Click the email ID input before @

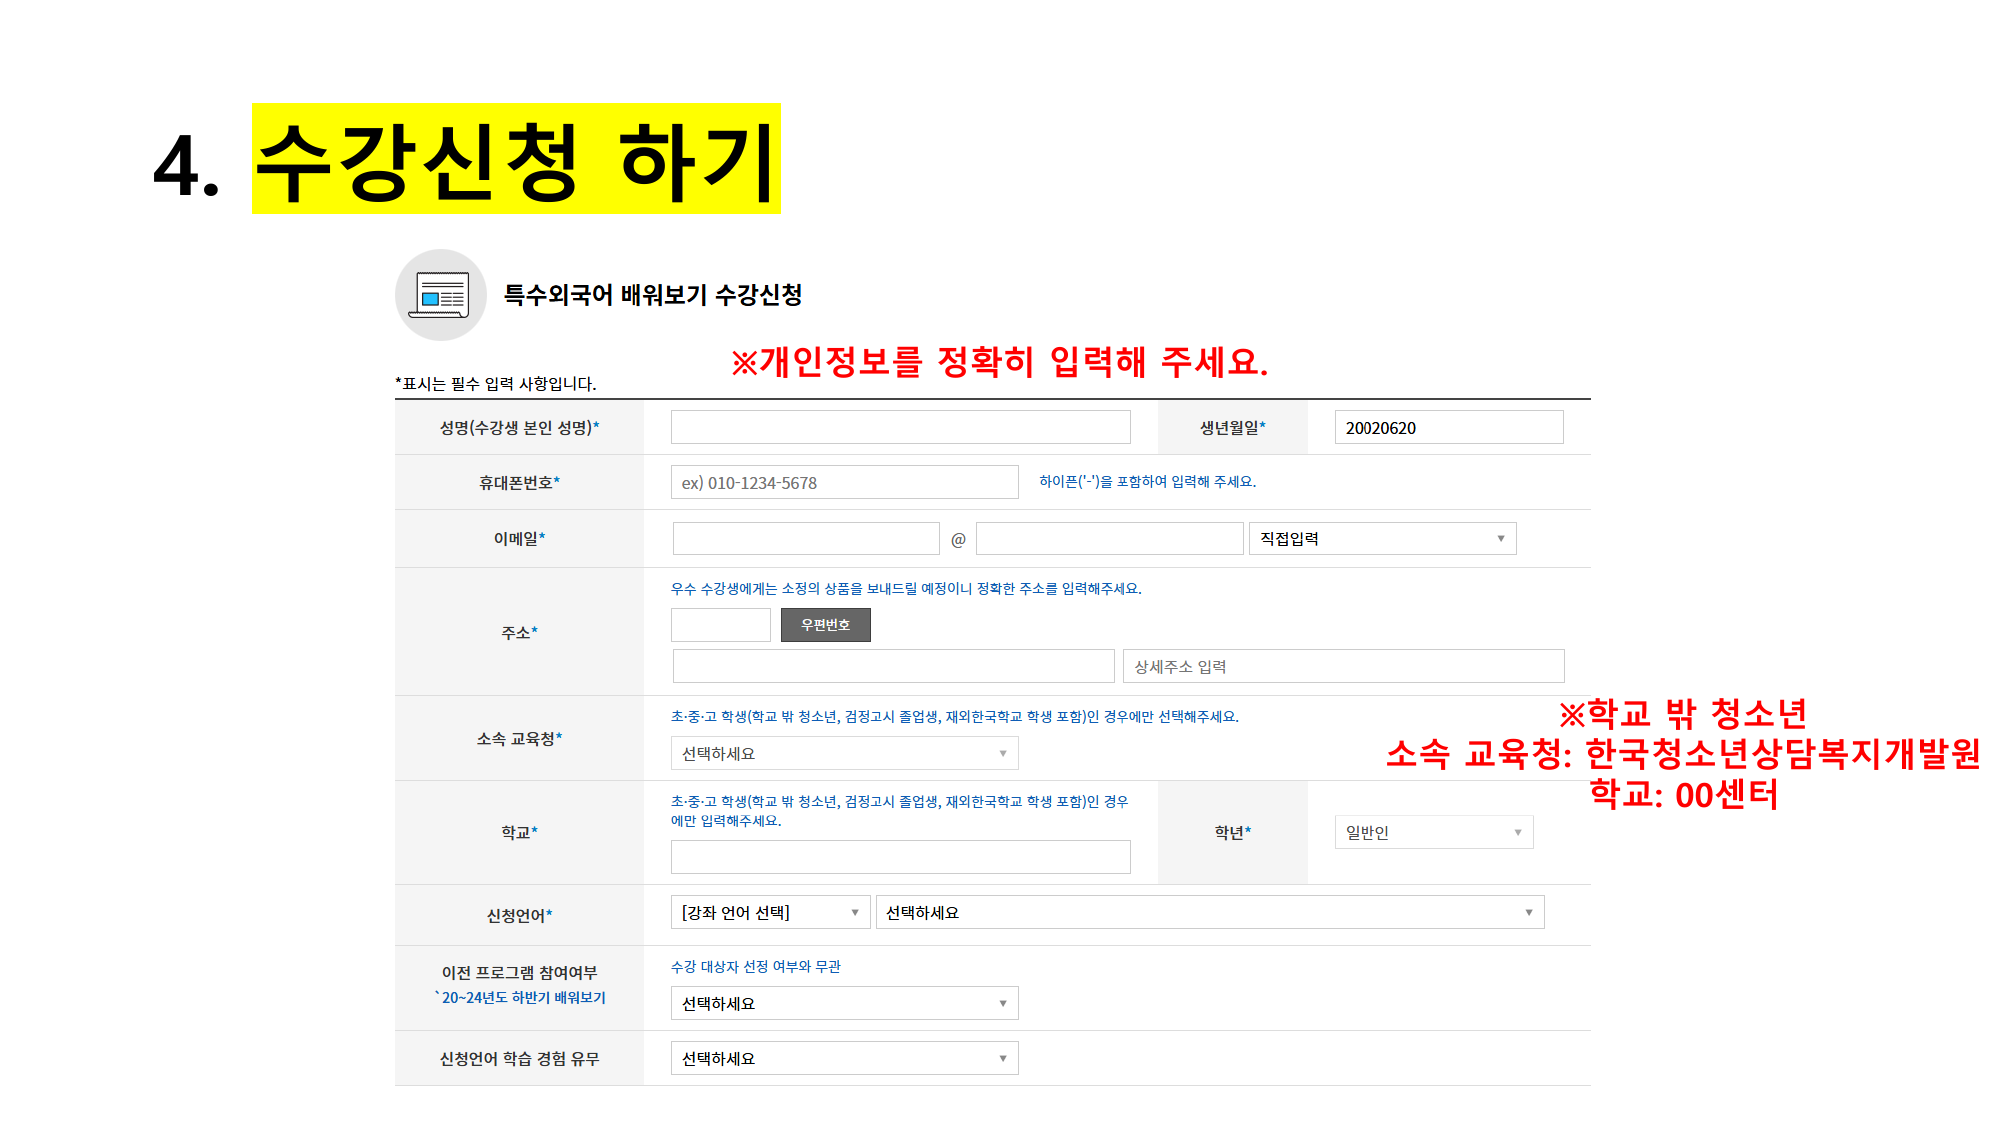[x=806, y=539]
